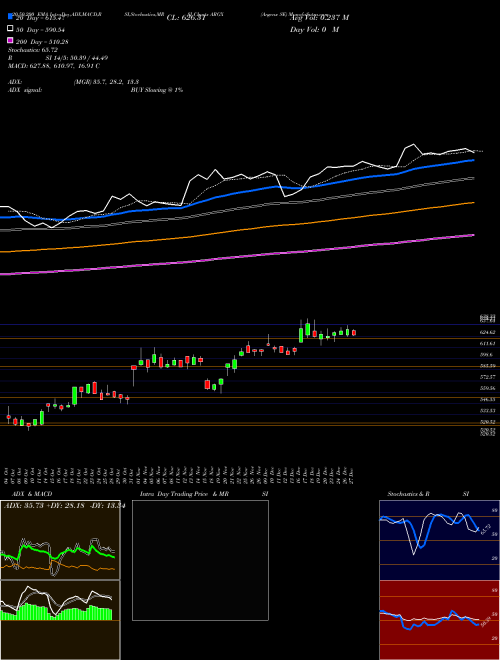The width and height of the screenshot is (500, 660).
Task: Open the ADX panel under 'ADX & MACD'
Action: [x=60, y=540]
